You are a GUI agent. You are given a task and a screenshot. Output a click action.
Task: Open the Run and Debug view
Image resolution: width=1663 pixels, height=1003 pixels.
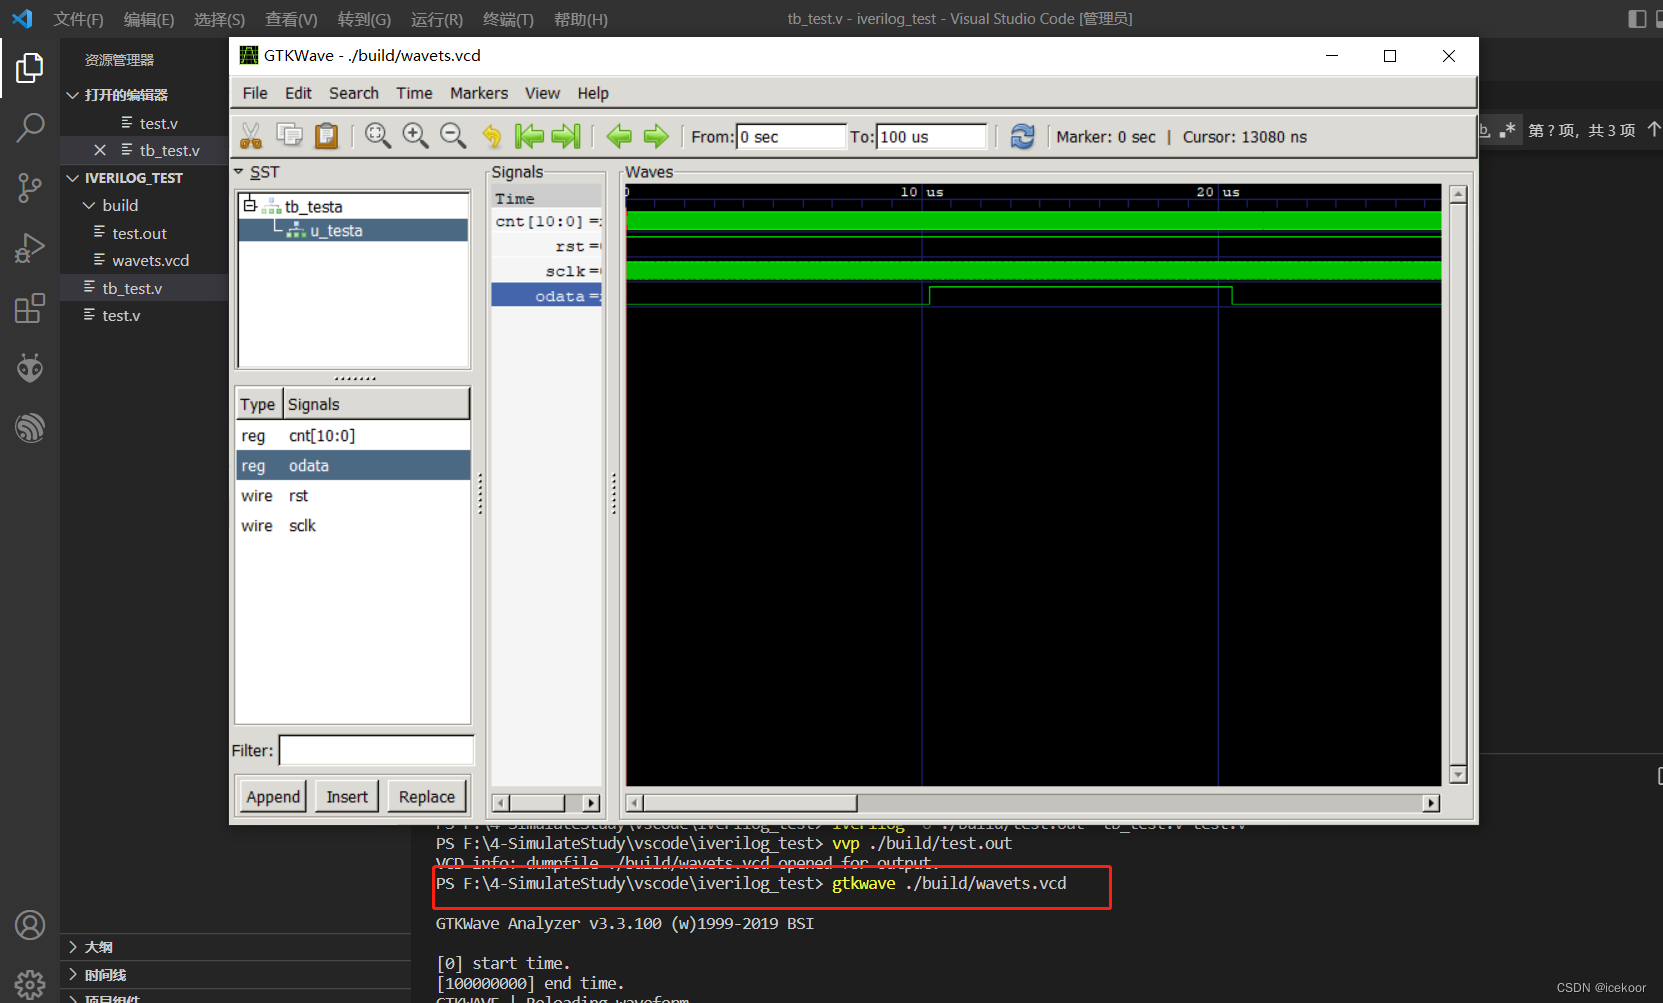click(x=30, y=248)
